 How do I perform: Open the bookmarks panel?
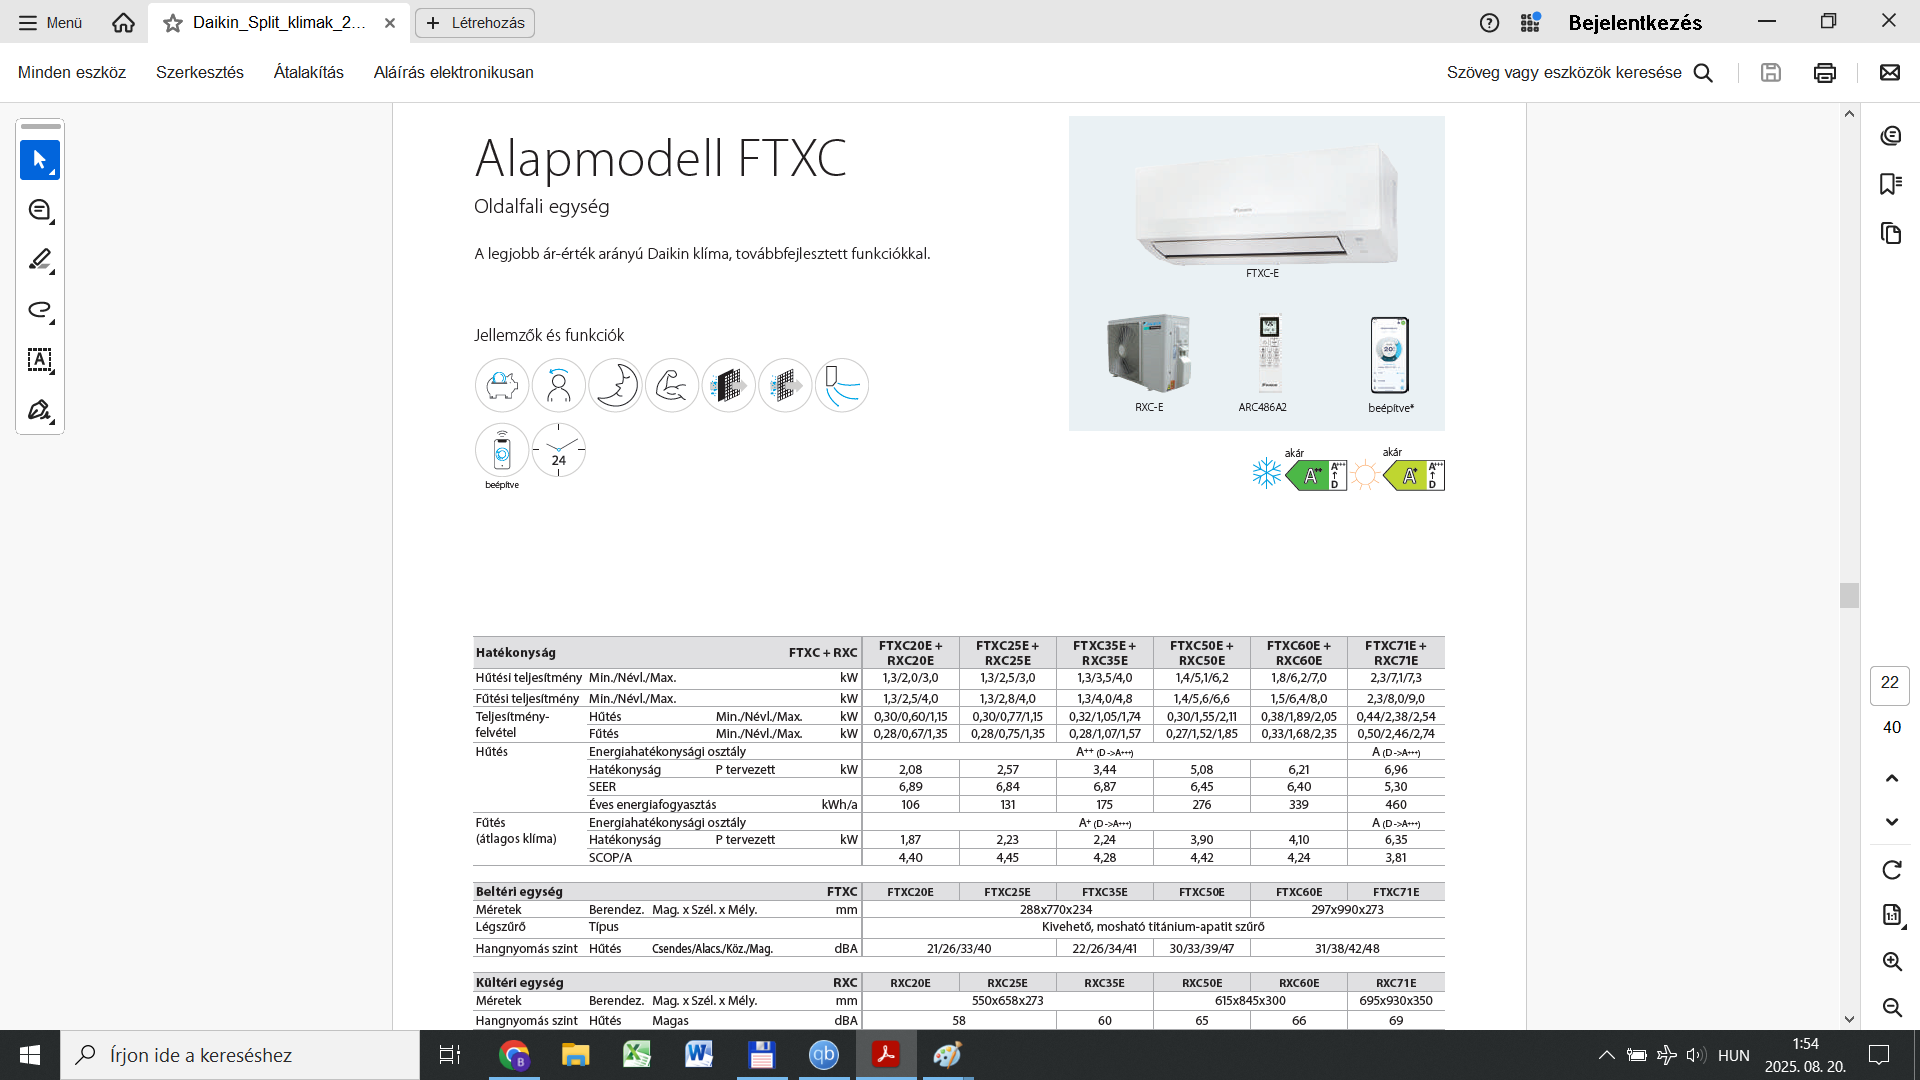point(1890,184)
